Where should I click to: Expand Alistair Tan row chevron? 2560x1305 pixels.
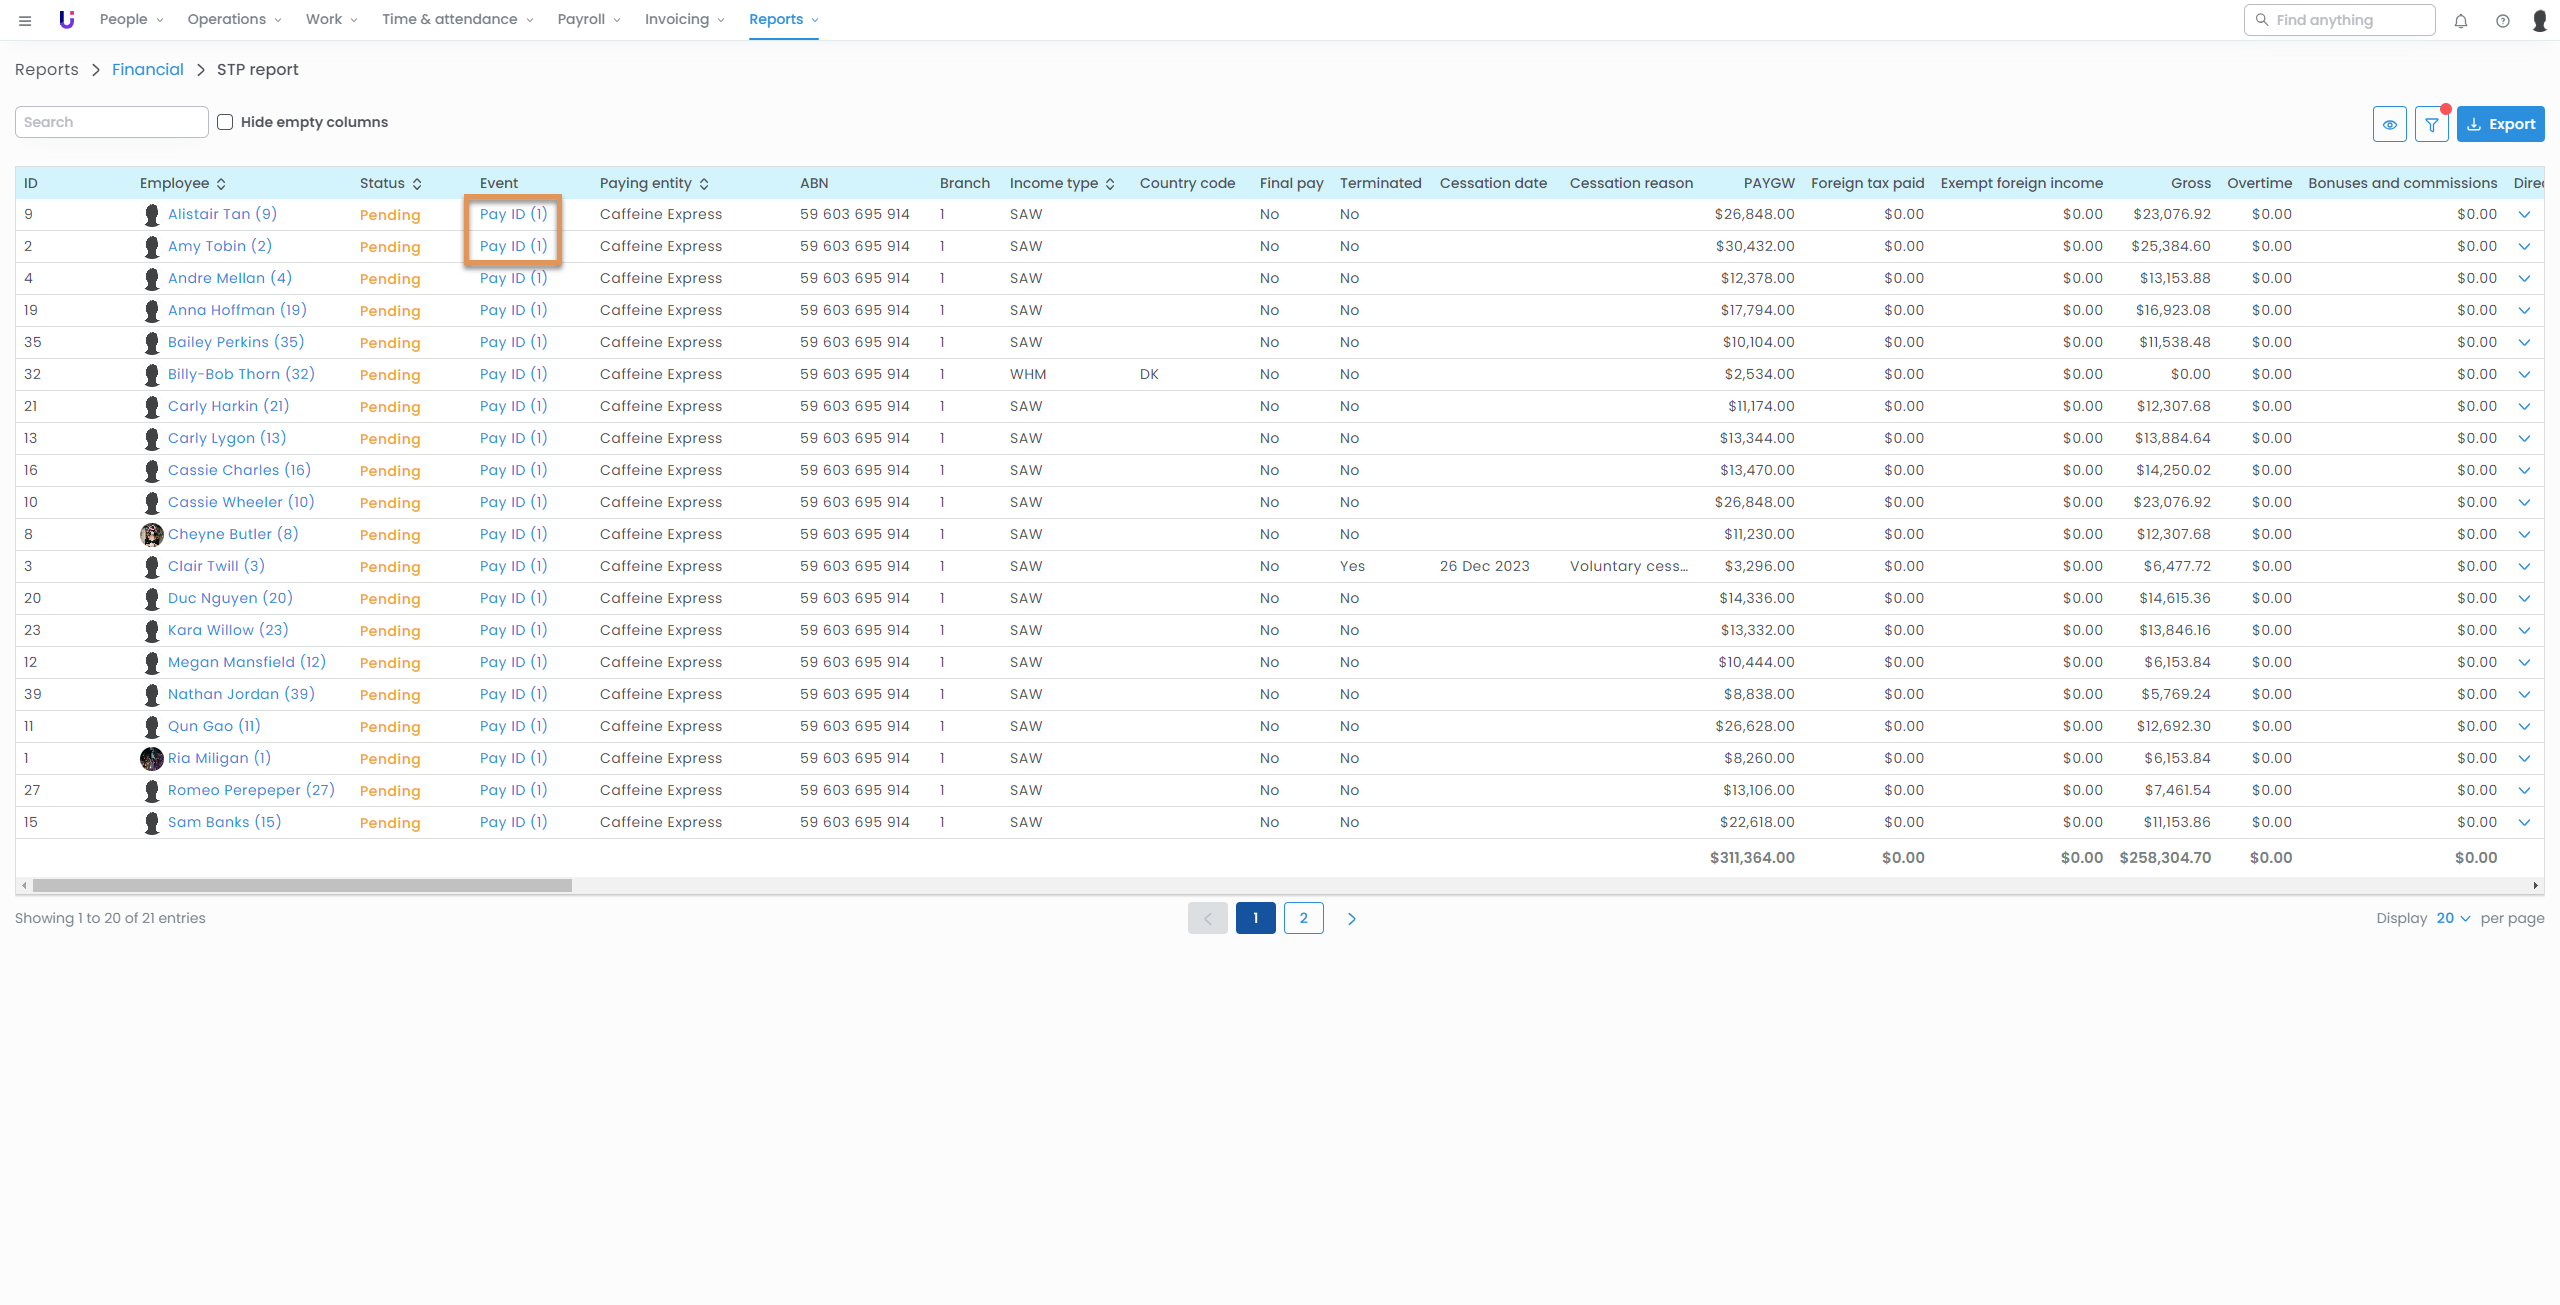point(2524,214)
